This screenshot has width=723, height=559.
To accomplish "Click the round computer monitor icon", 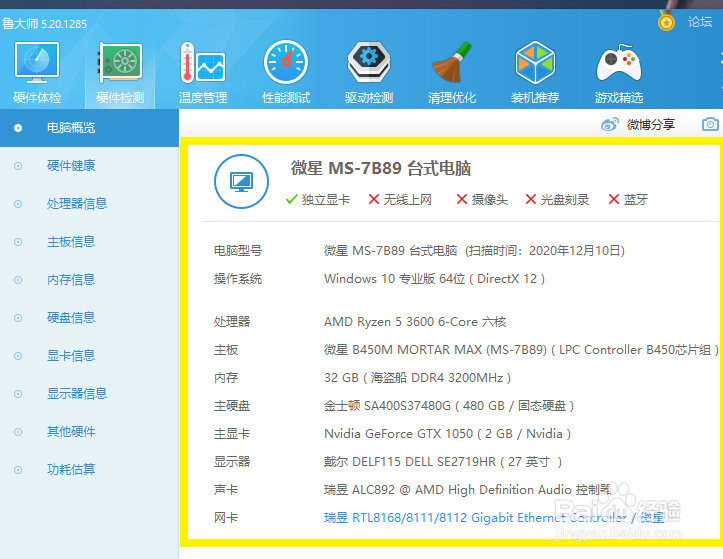I will [x=241, y=181].
